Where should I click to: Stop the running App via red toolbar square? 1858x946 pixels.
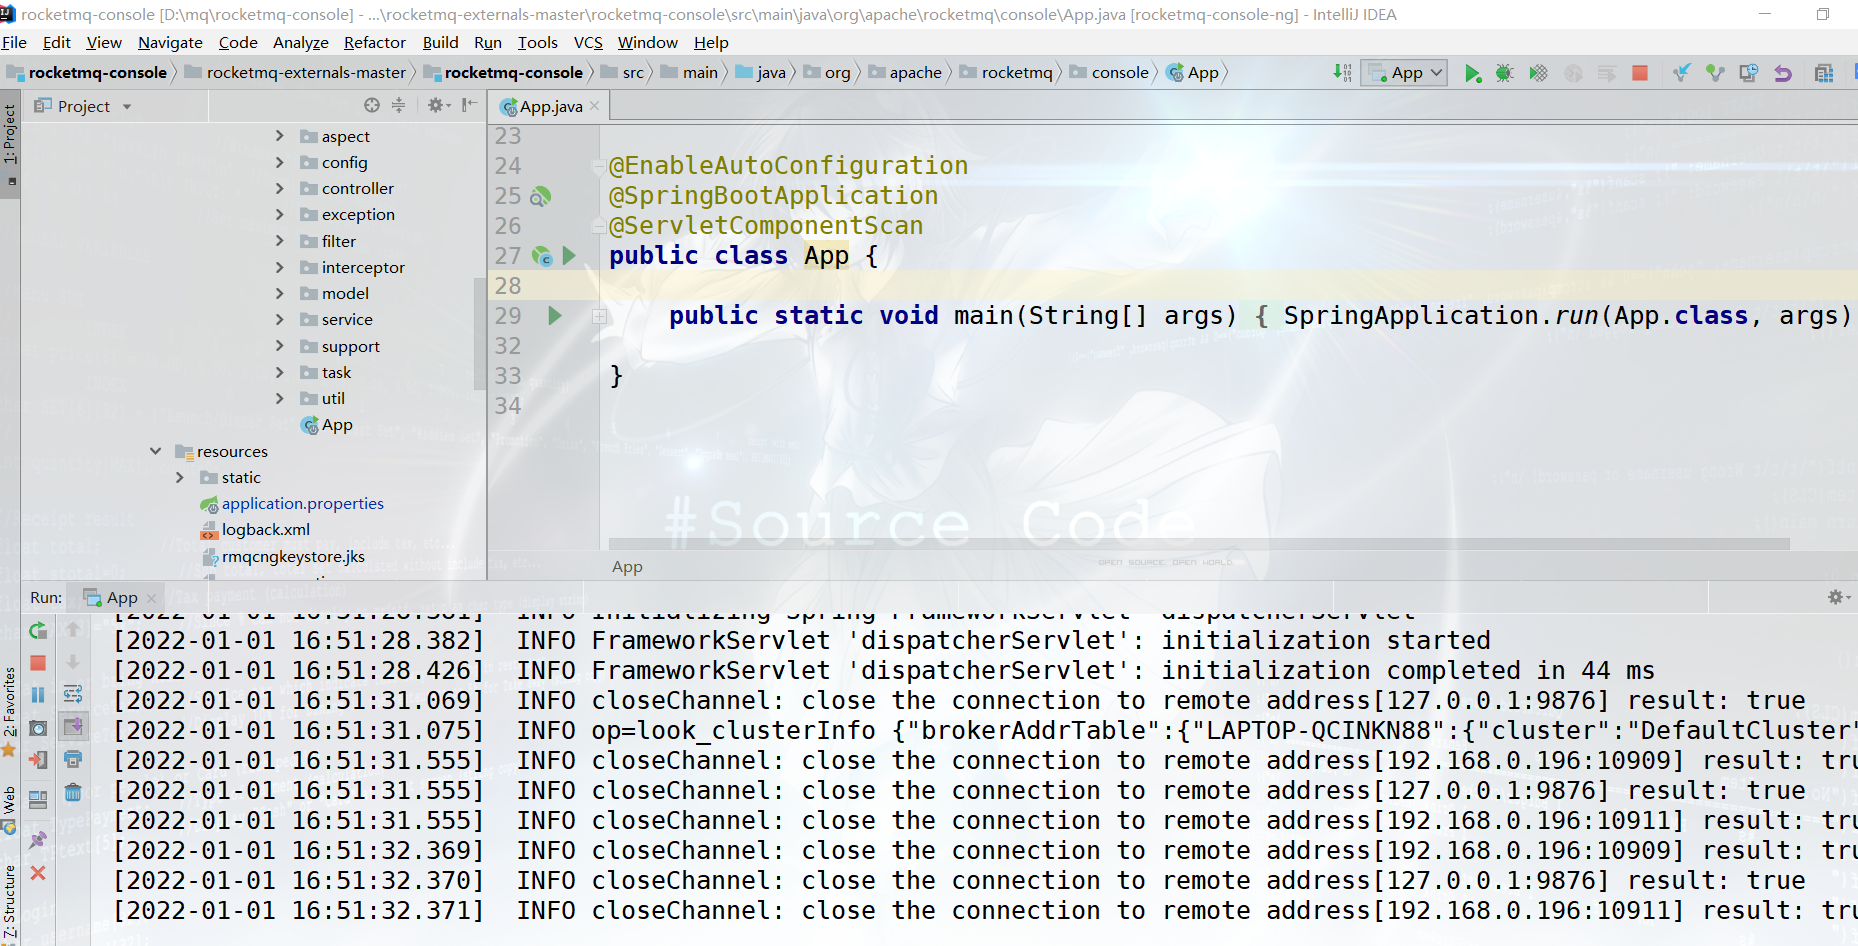[x=1640, y=73]
